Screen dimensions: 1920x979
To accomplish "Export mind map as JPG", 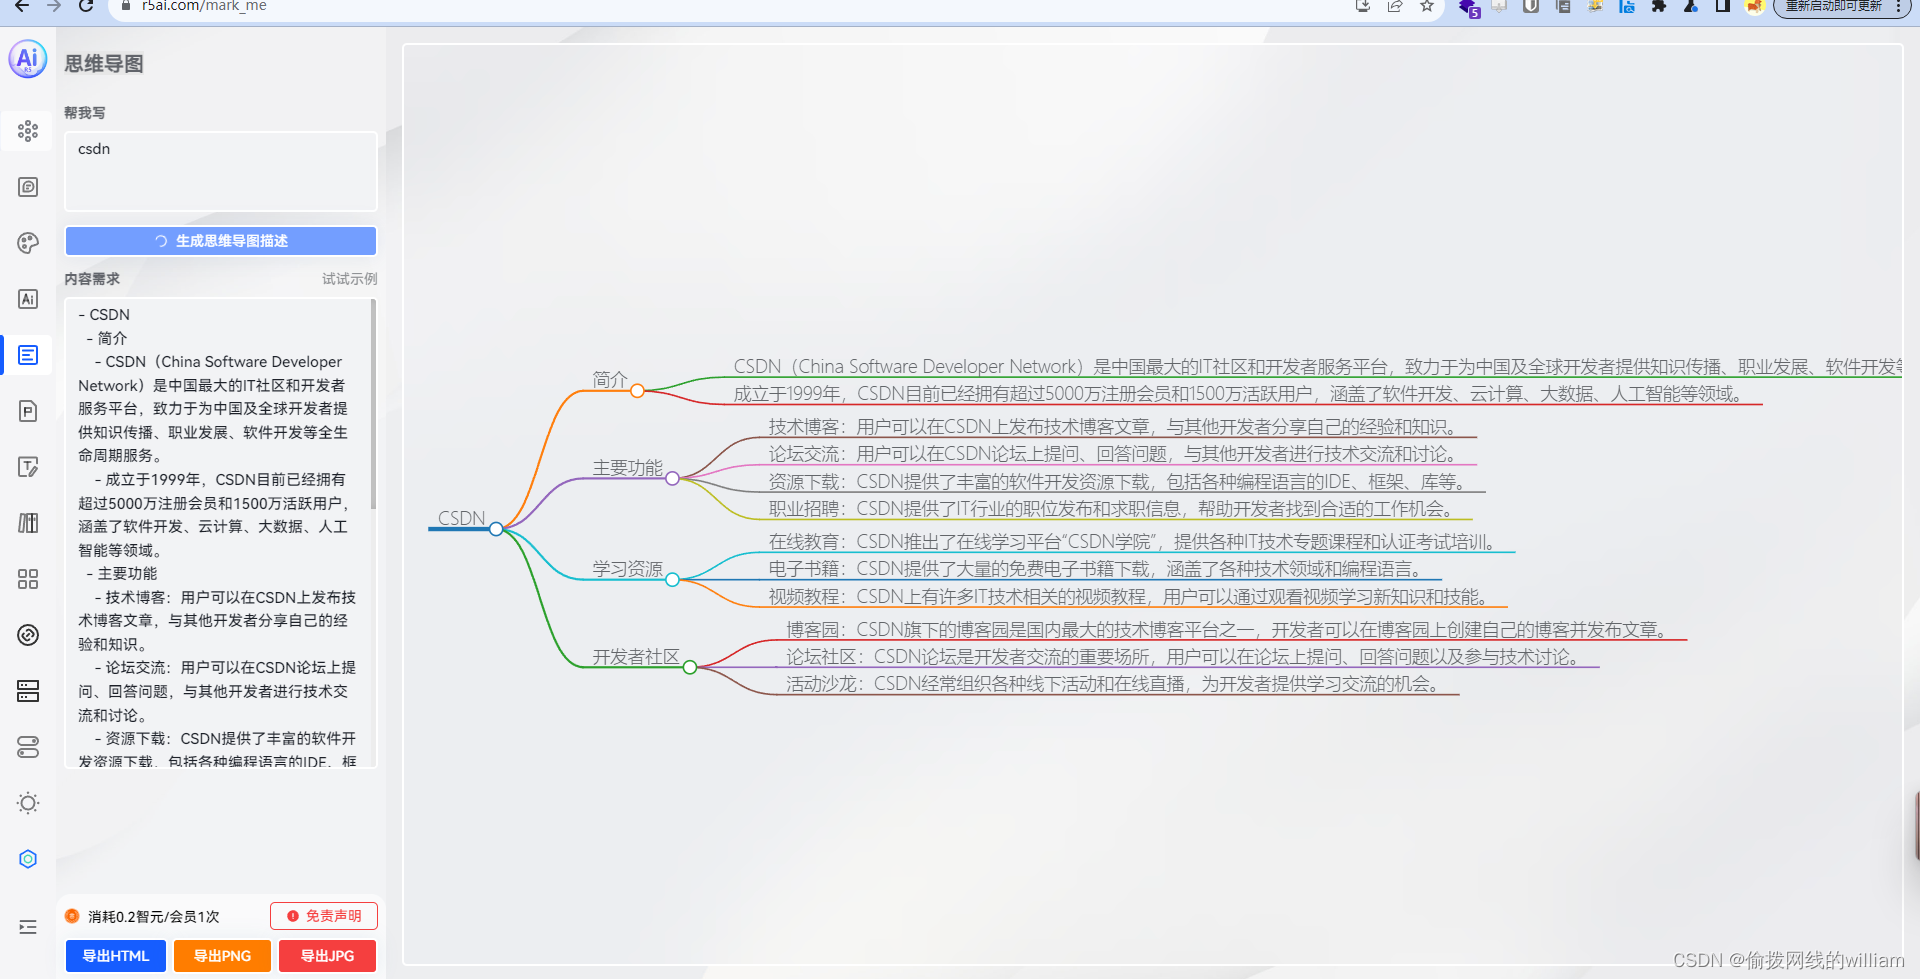I will [328, 956].
